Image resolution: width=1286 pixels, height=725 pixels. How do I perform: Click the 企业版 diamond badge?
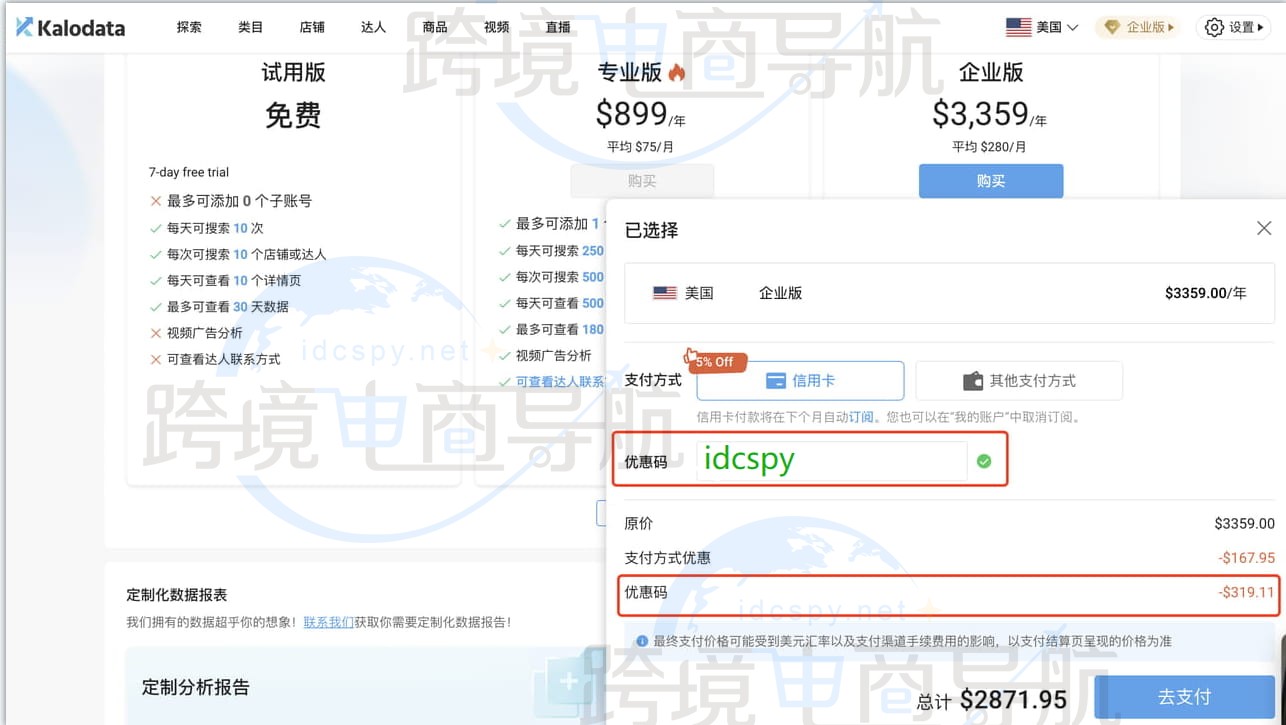point(1138,27)
